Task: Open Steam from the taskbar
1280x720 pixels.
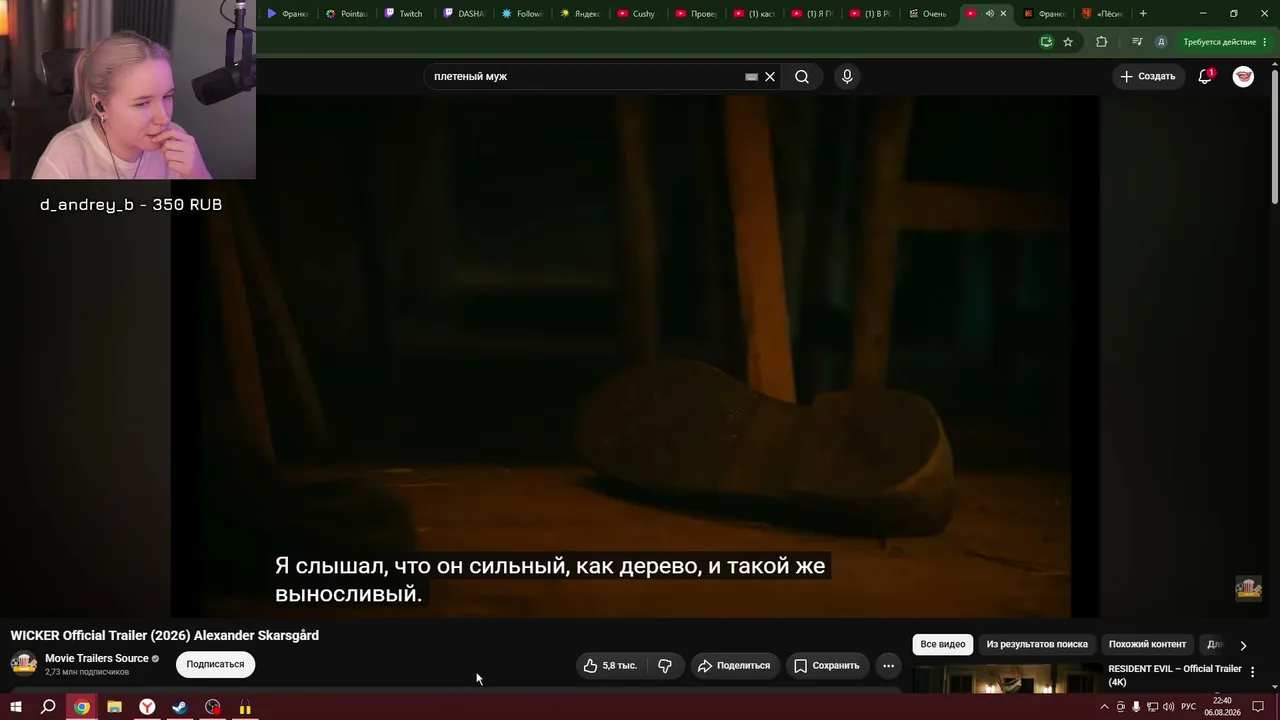Action: click(180, 707)
